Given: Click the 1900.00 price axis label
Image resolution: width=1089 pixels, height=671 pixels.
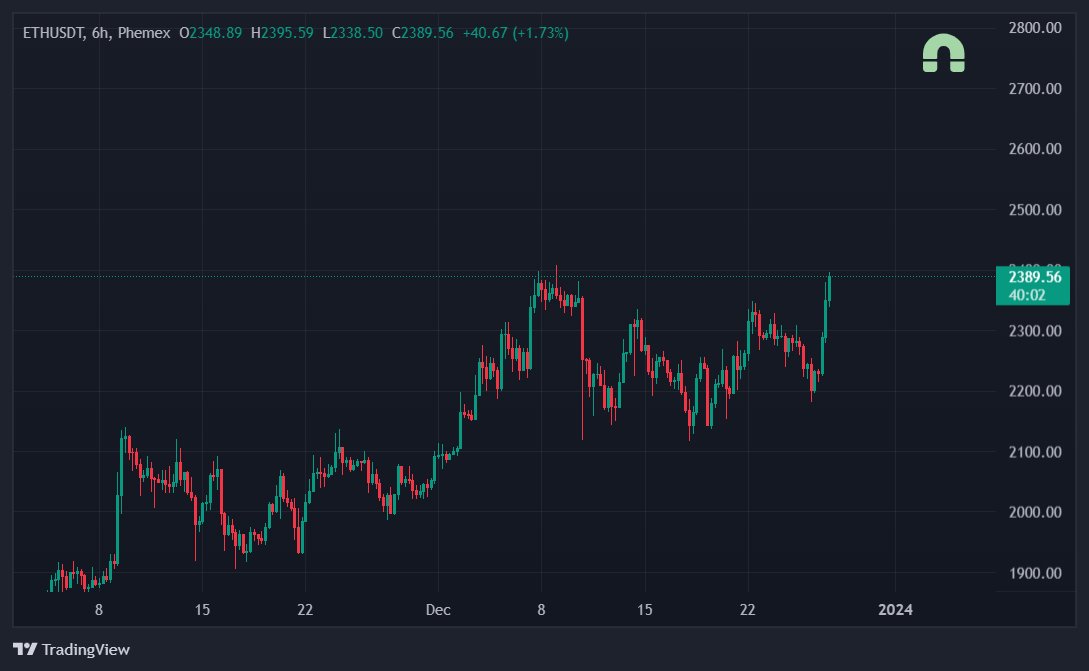Looking at the screenshot, I should point(1035,573).
